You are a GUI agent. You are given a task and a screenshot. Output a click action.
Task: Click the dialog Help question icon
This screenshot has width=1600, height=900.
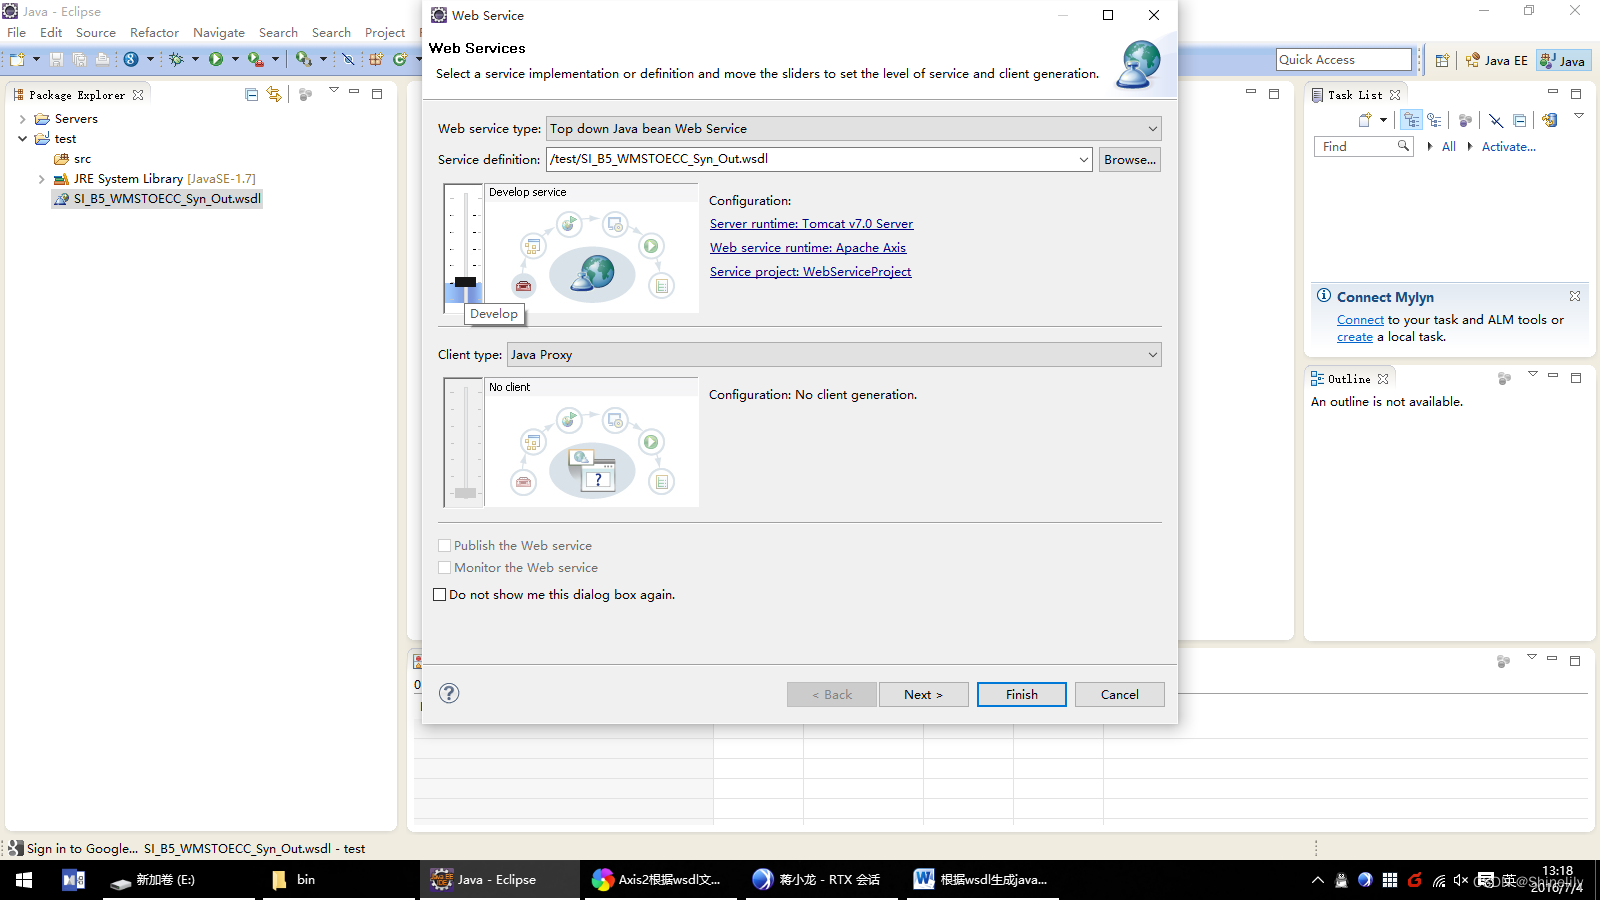click(449, 693)
